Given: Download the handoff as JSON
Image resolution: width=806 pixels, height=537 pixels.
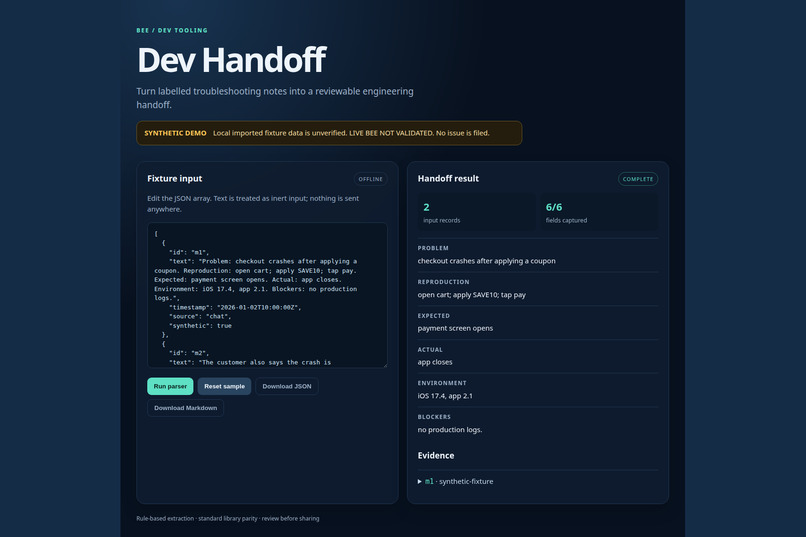Looking at the screenshot, I should (x=287, y=386).
